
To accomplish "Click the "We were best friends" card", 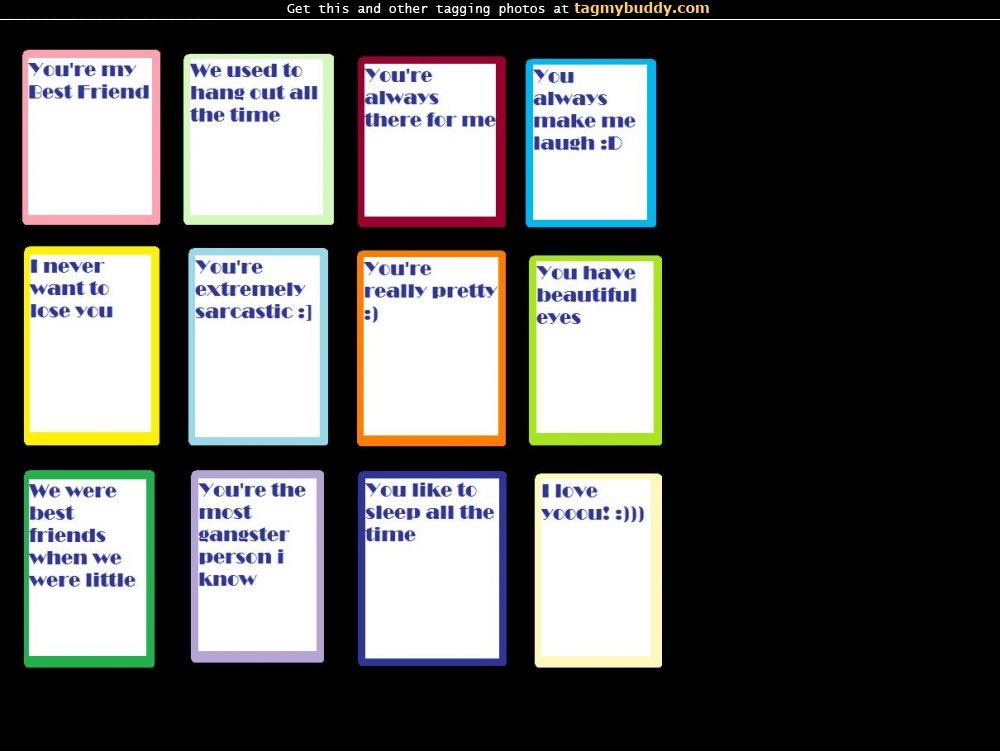I will (89, 569).
